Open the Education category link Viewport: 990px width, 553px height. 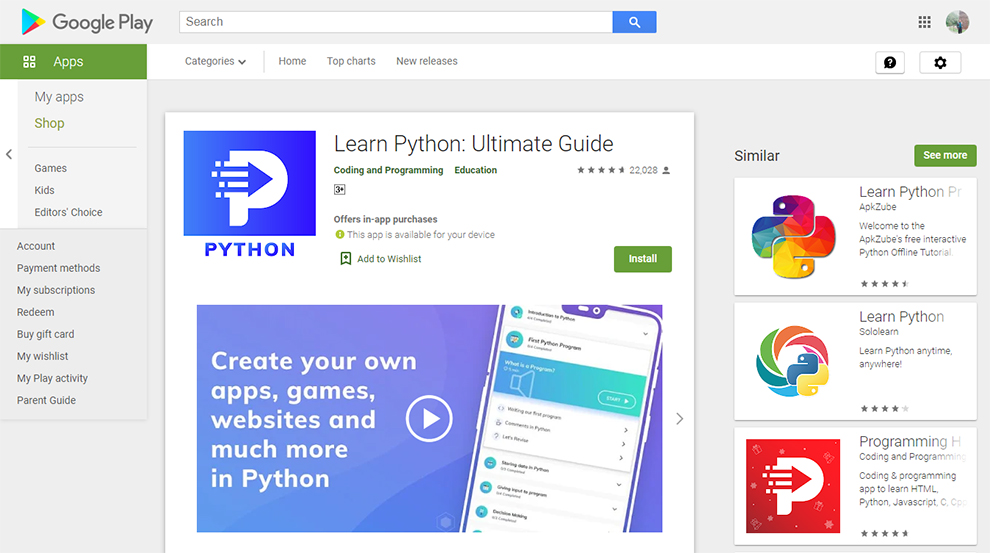coord(475,170)
